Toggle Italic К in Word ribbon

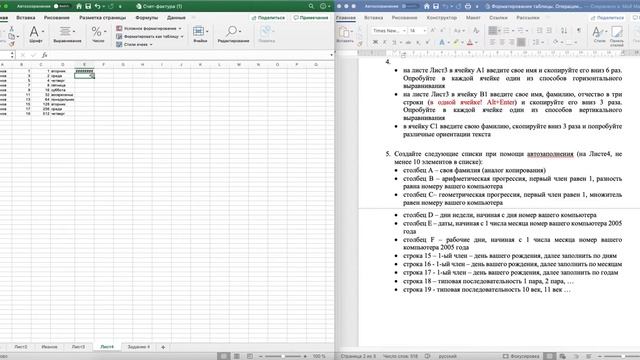[384, 42]
